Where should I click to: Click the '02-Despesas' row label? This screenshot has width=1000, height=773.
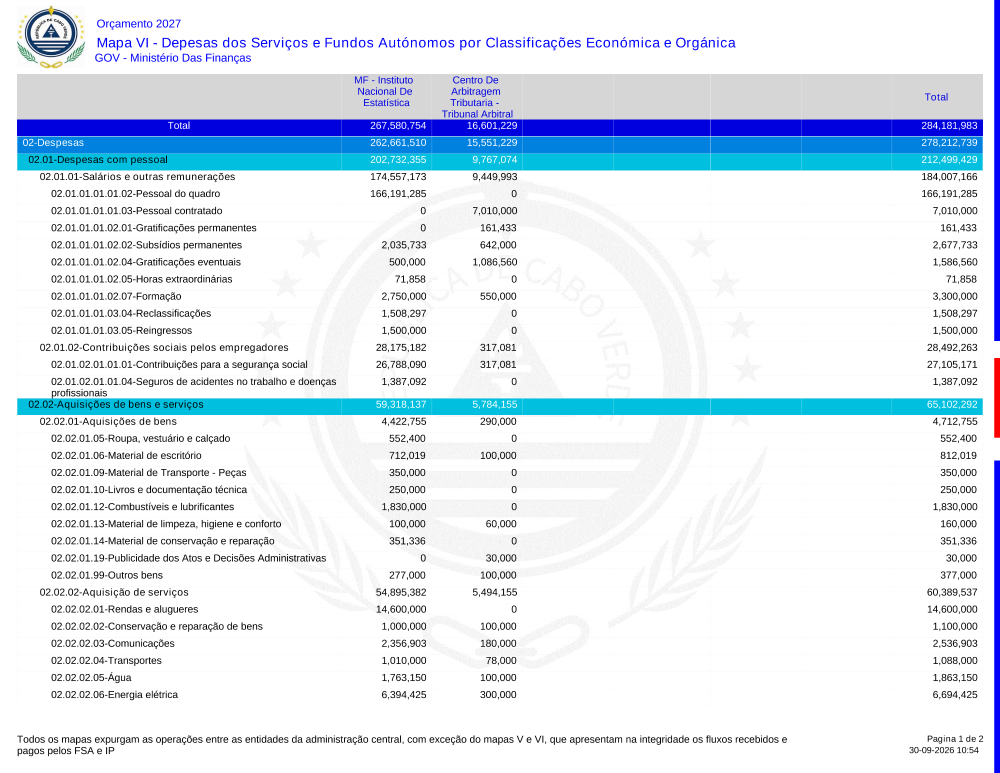[53, 143]
